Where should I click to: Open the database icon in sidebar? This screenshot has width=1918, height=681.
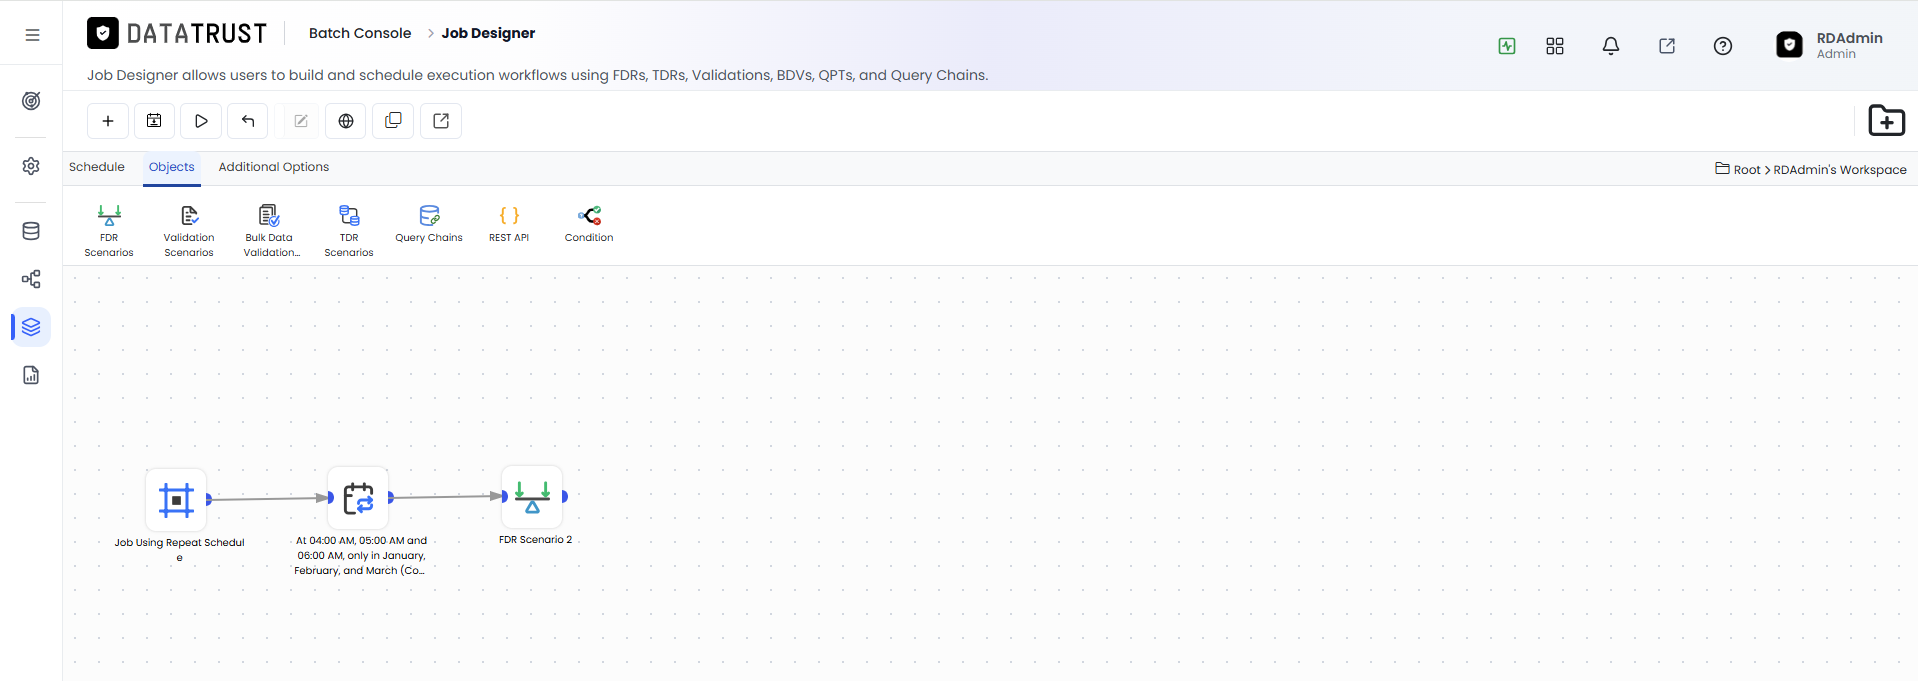click(x=31, y=231)
